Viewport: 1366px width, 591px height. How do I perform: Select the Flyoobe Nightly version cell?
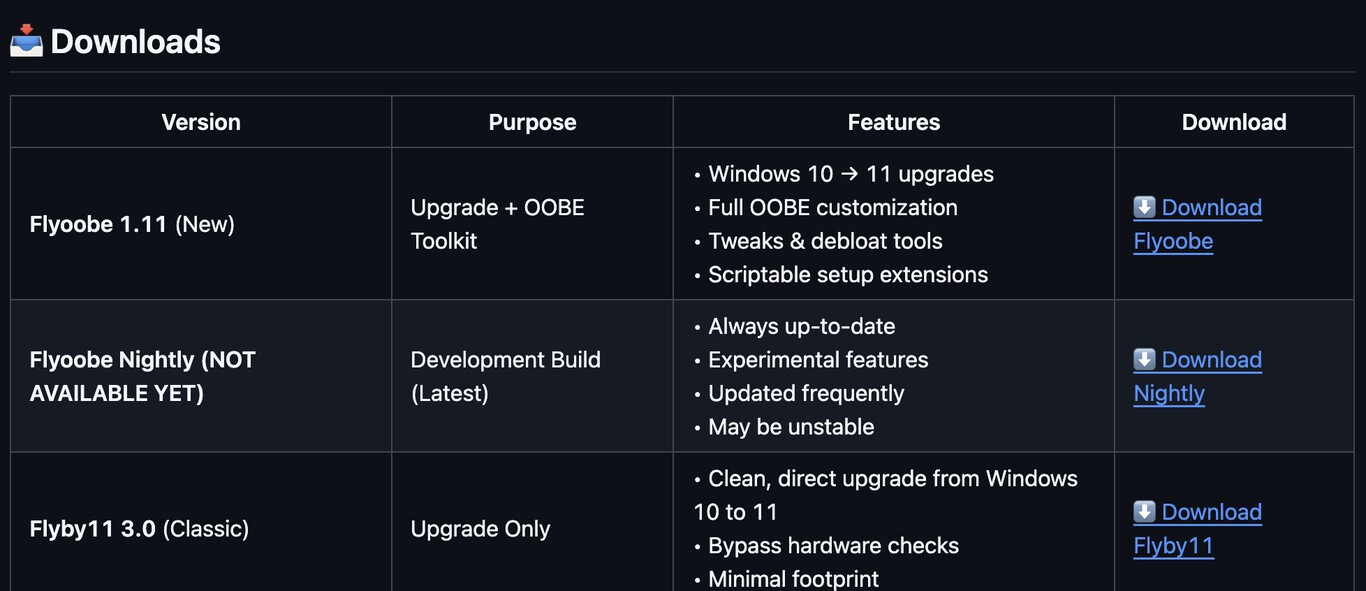point(143,376)
